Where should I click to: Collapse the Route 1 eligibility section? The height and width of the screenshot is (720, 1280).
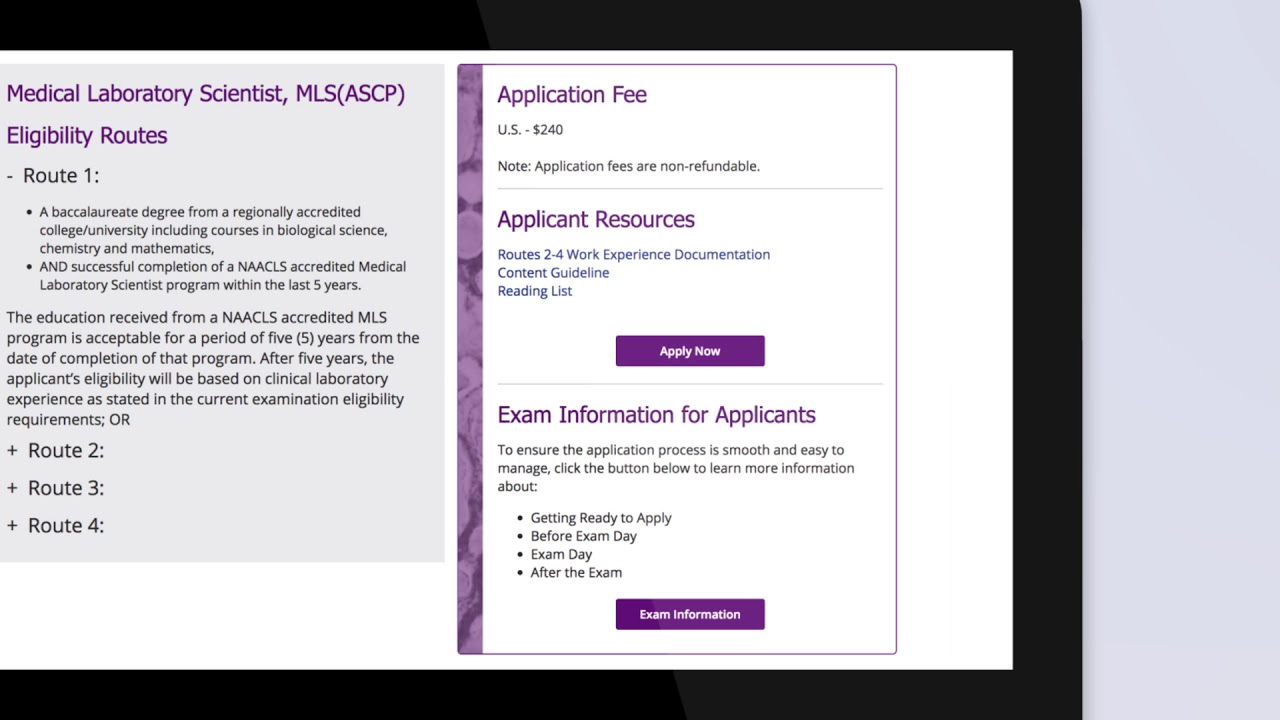coord(53,176)
